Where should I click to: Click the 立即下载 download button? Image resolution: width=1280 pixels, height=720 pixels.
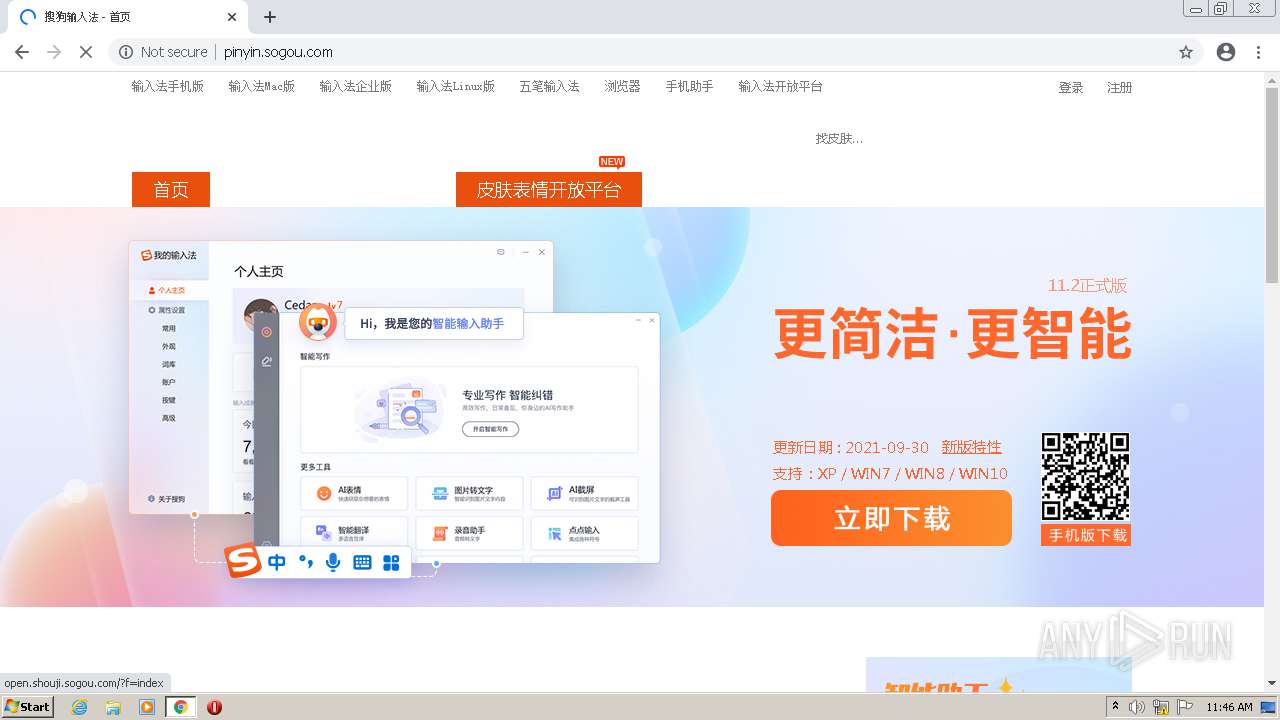(891, 518)
